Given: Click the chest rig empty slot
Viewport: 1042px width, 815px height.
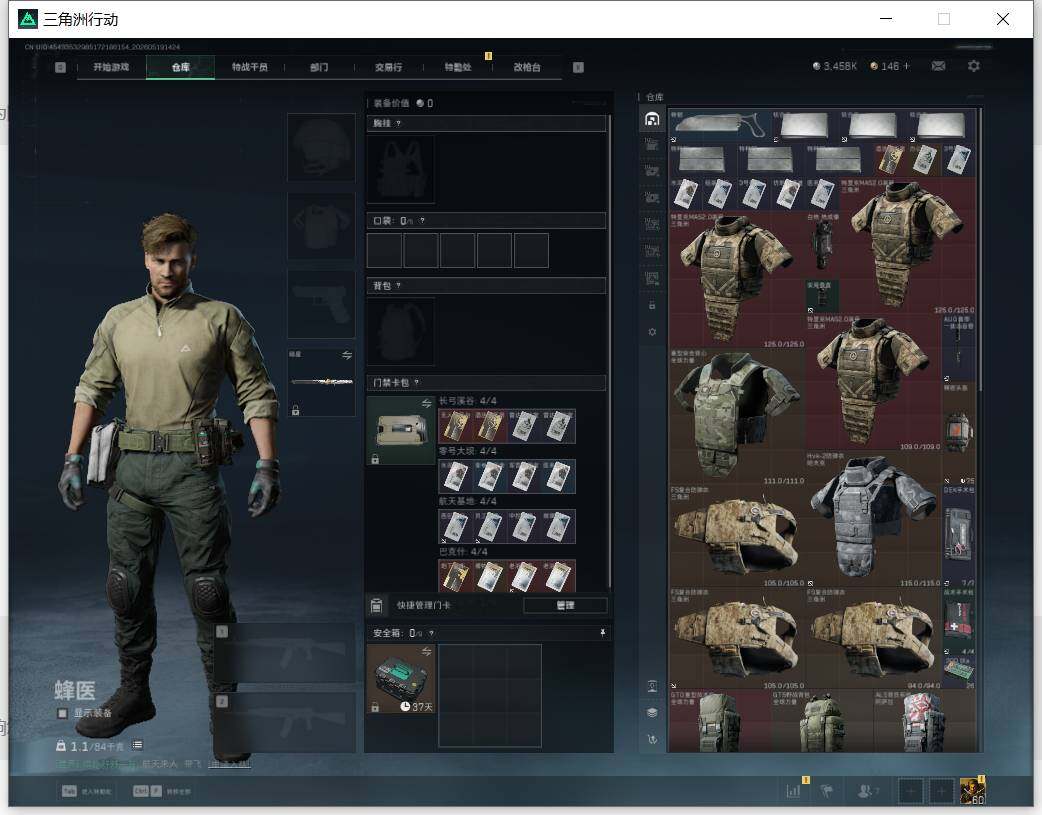Looking at the screenshot, I should tap(401, 170).
